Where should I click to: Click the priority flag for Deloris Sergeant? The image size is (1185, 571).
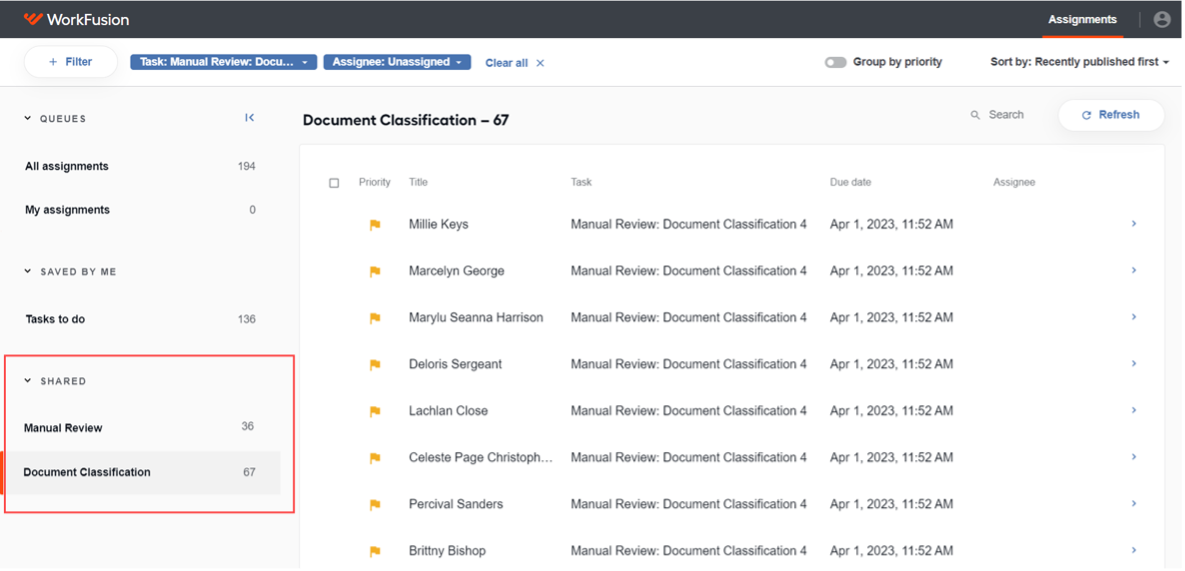click(374, 365)
